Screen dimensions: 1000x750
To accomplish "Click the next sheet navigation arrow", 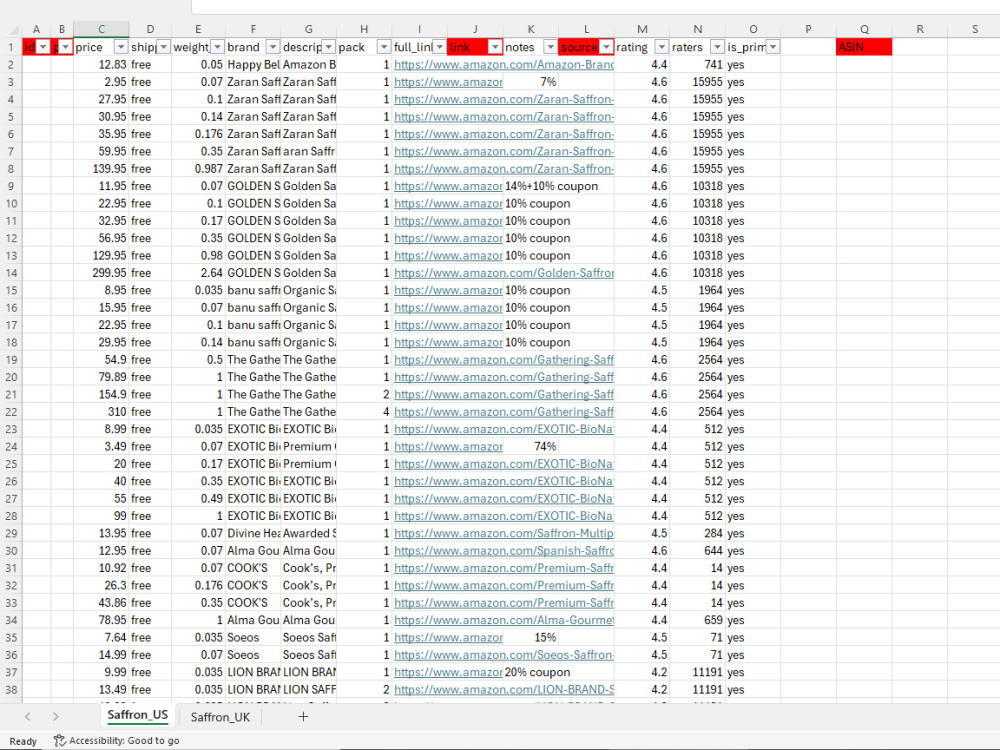I will (55, 717).
